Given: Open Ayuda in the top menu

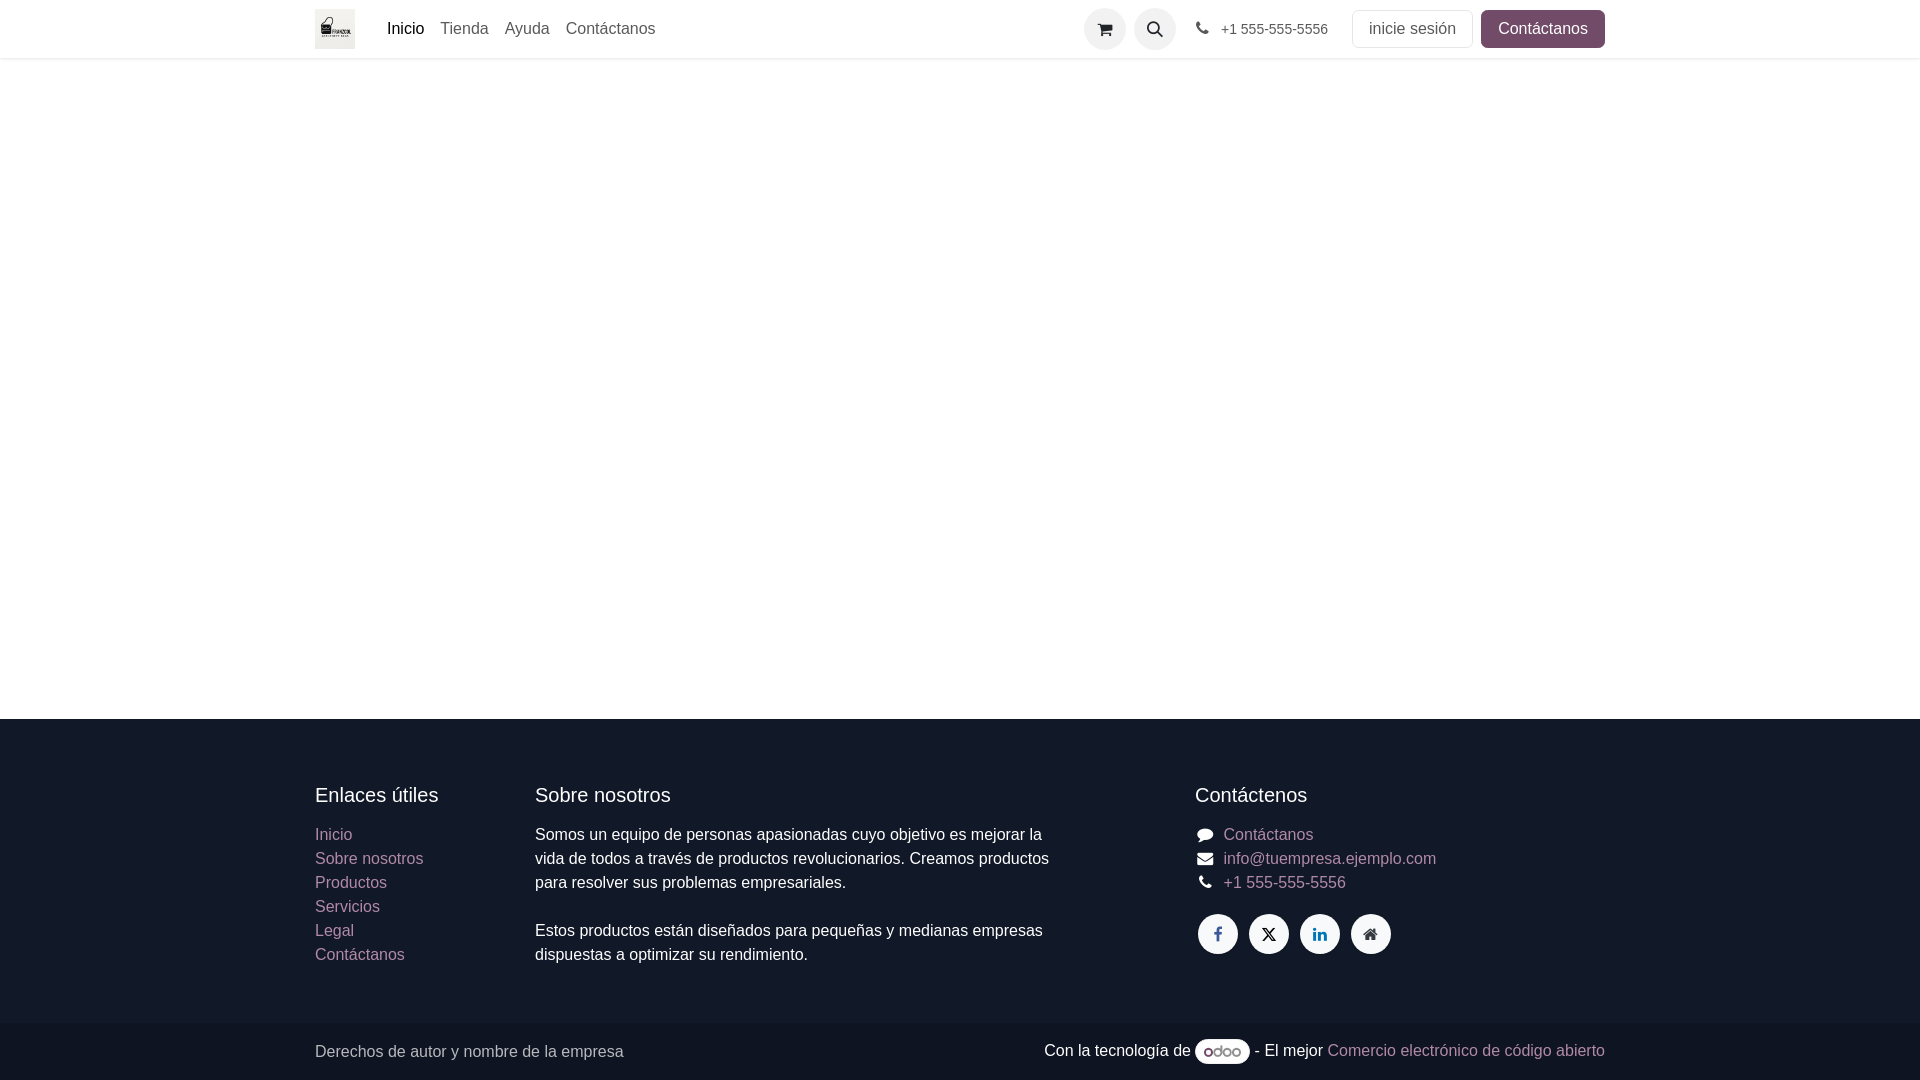Looking at the screenshot, I should coord(527,29).
